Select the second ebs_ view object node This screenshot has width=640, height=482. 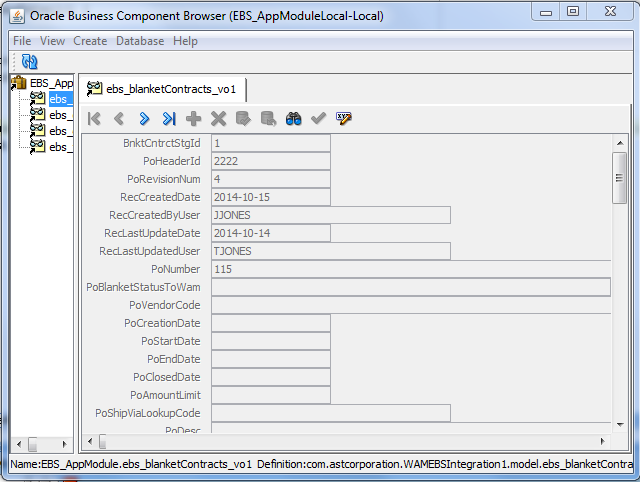[51, 115]
